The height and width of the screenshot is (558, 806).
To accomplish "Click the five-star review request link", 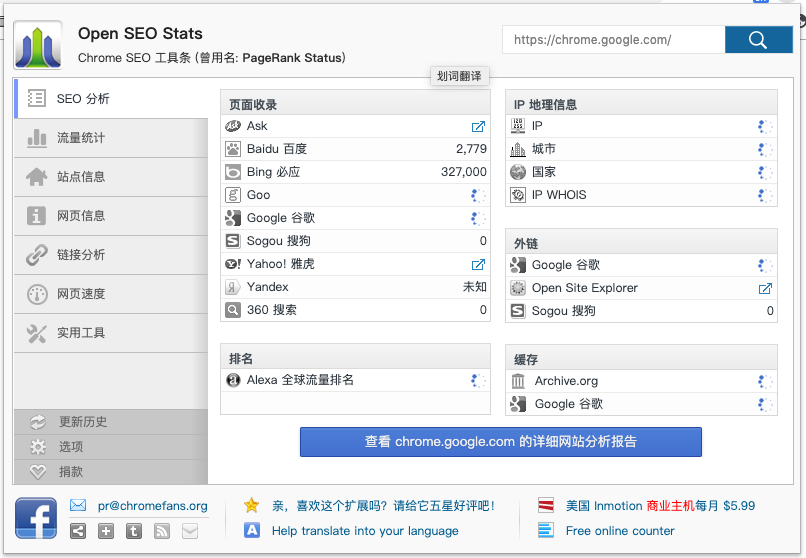I will click(x=383, y=506).
